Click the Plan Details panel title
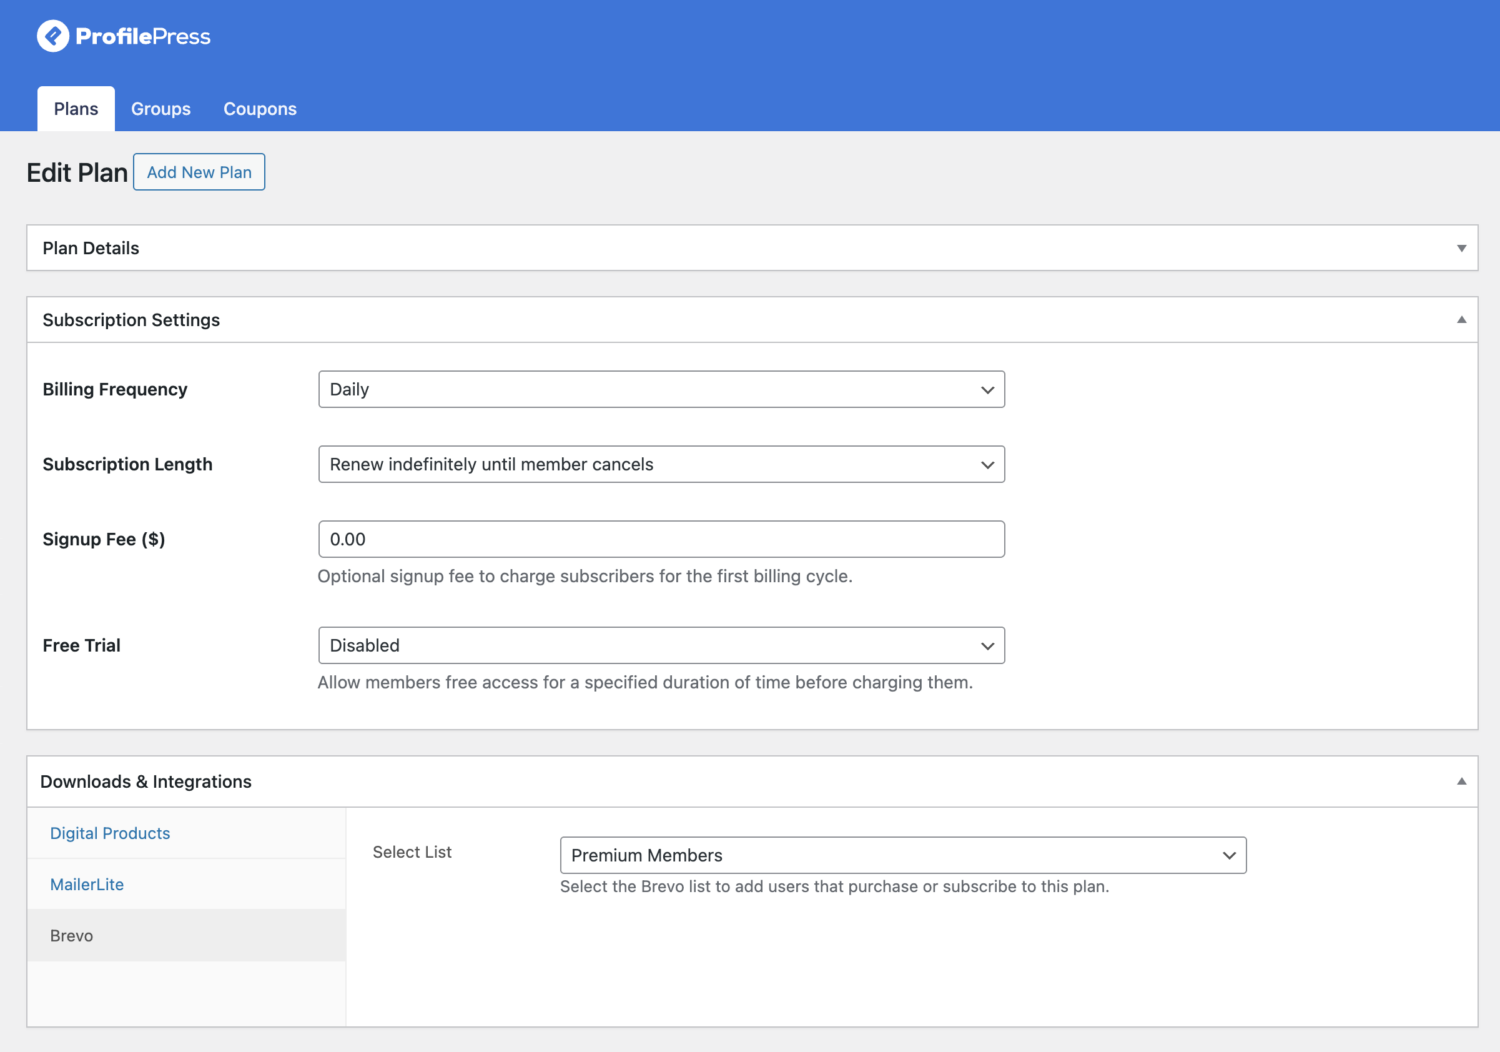The width and height of the screenshot is (1500, 1052). [91, 248]
